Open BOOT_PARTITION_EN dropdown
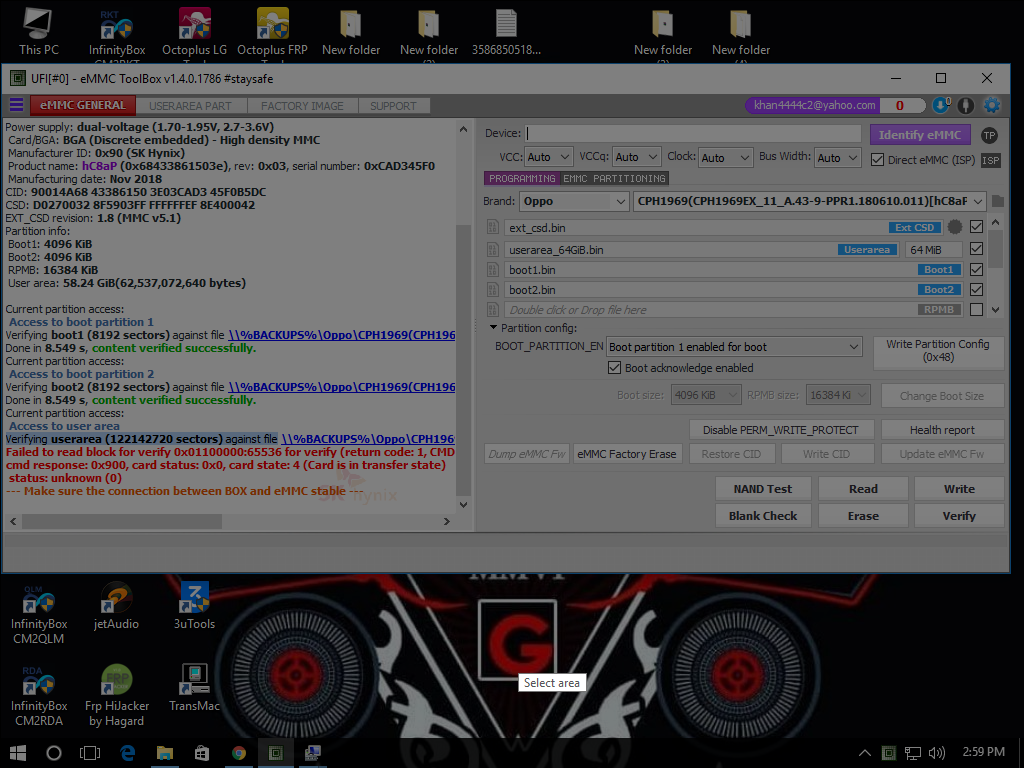Screen dimensions: 1024x768 coord(734,347)
